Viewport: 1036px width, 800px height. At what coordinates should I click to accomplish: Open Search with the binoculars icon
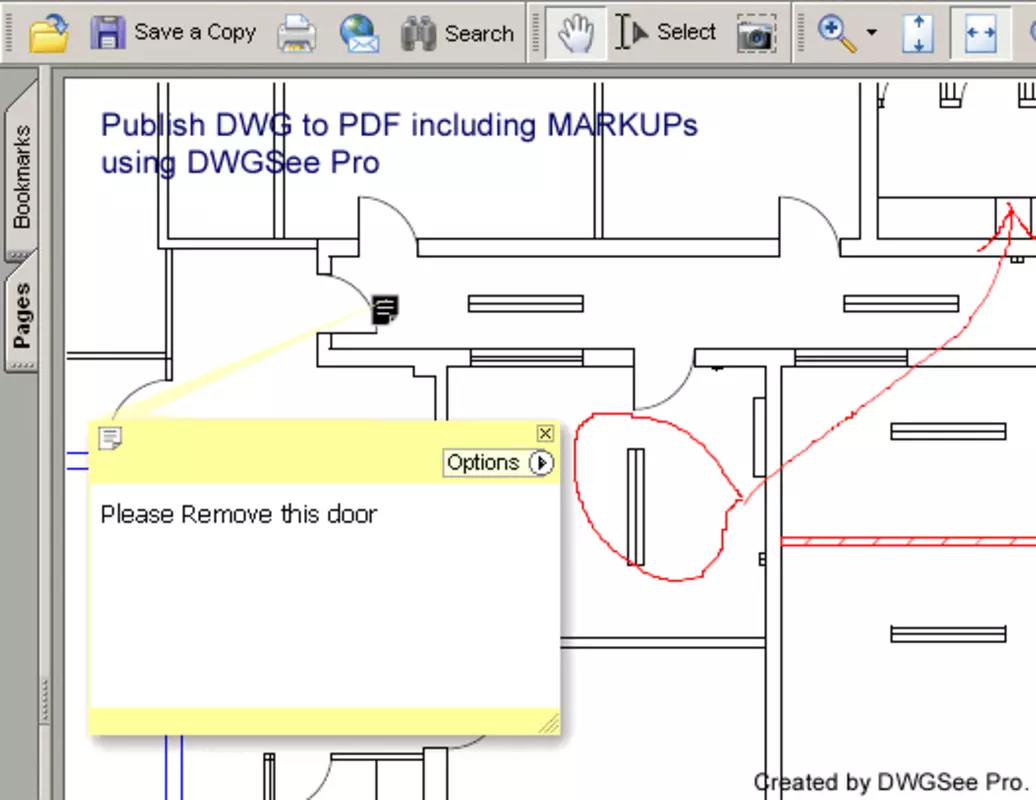418,33
